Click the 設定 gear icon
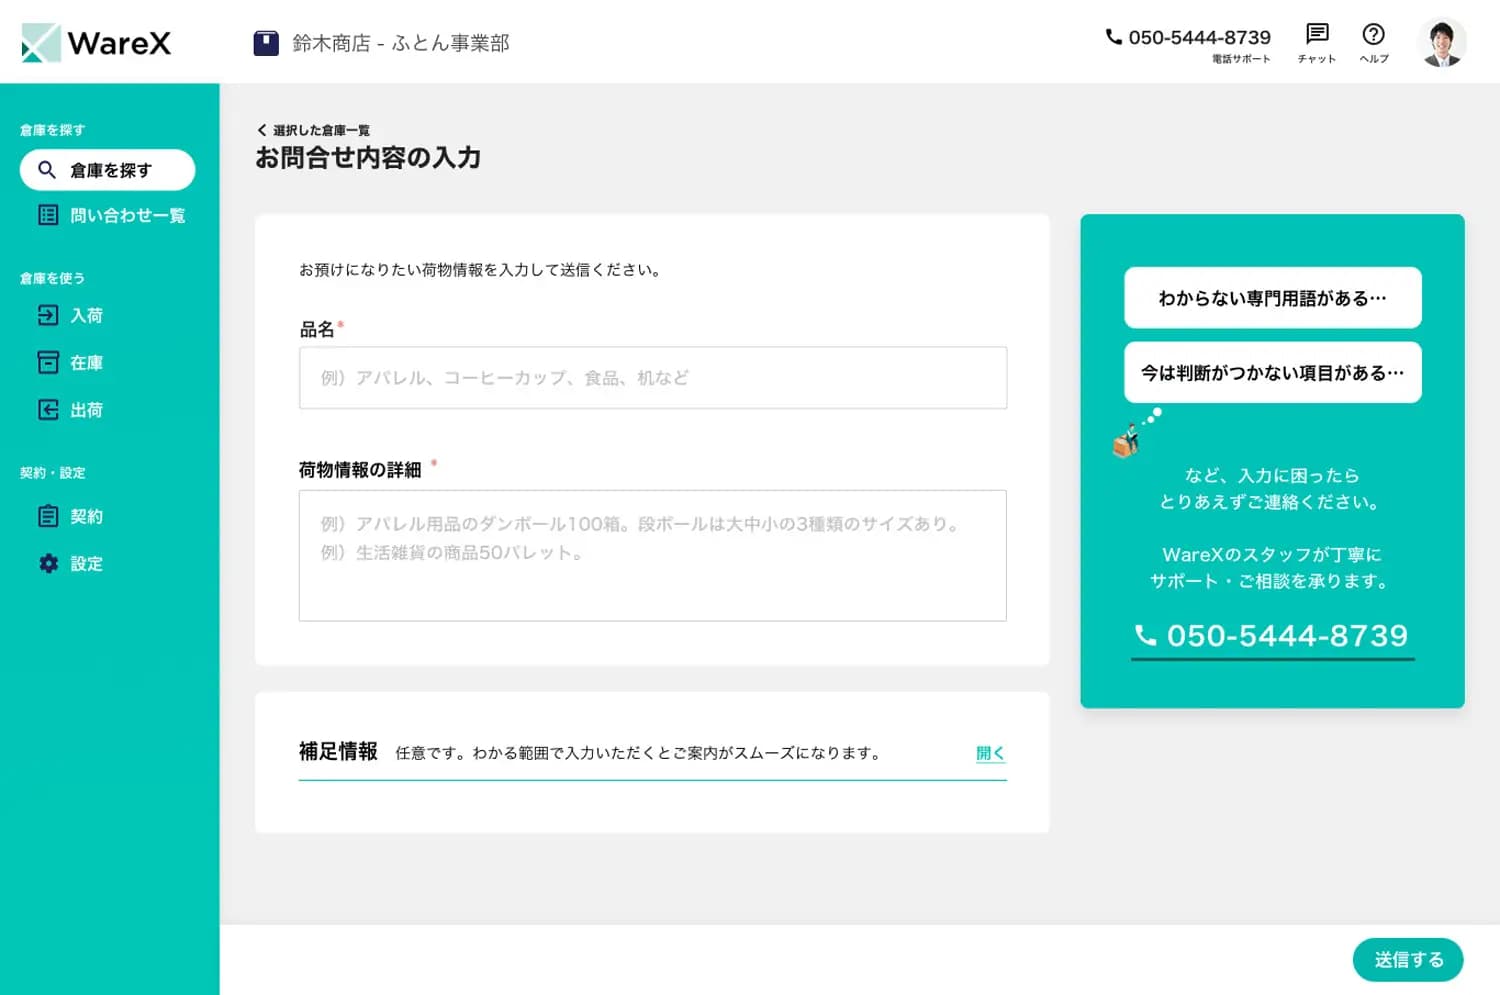This screenshot has height=995, width=1500. 48,563
